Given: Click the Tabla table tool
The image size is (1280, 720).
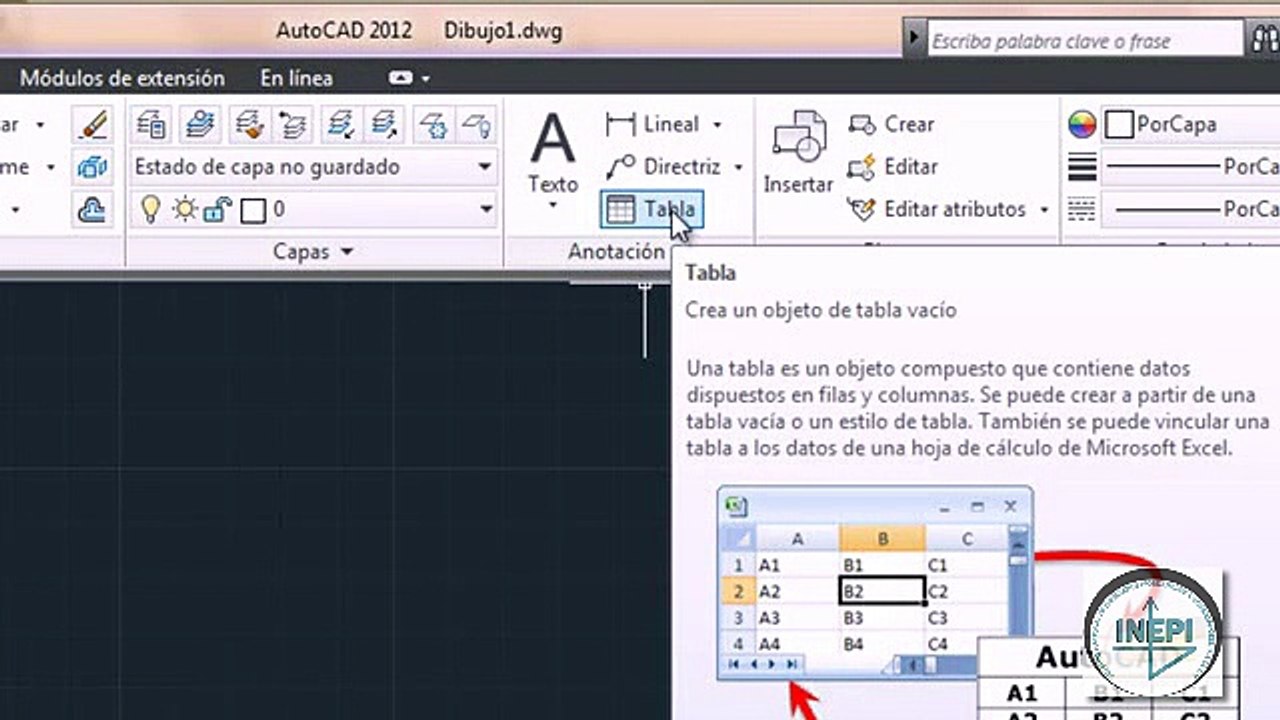Looking at the screenshot, I should pos(652,209).
